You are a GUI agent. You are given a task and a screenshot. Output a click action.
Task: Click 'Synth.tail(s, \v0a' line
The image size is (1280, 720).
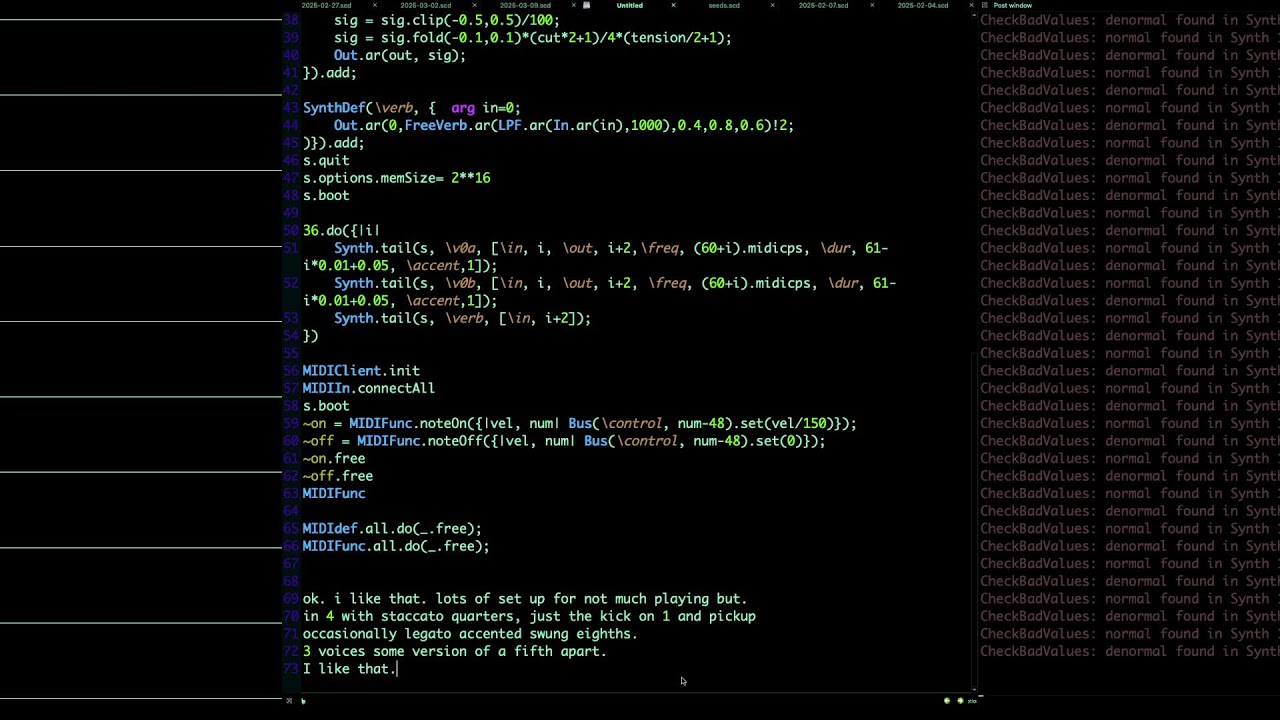[611, 248]
